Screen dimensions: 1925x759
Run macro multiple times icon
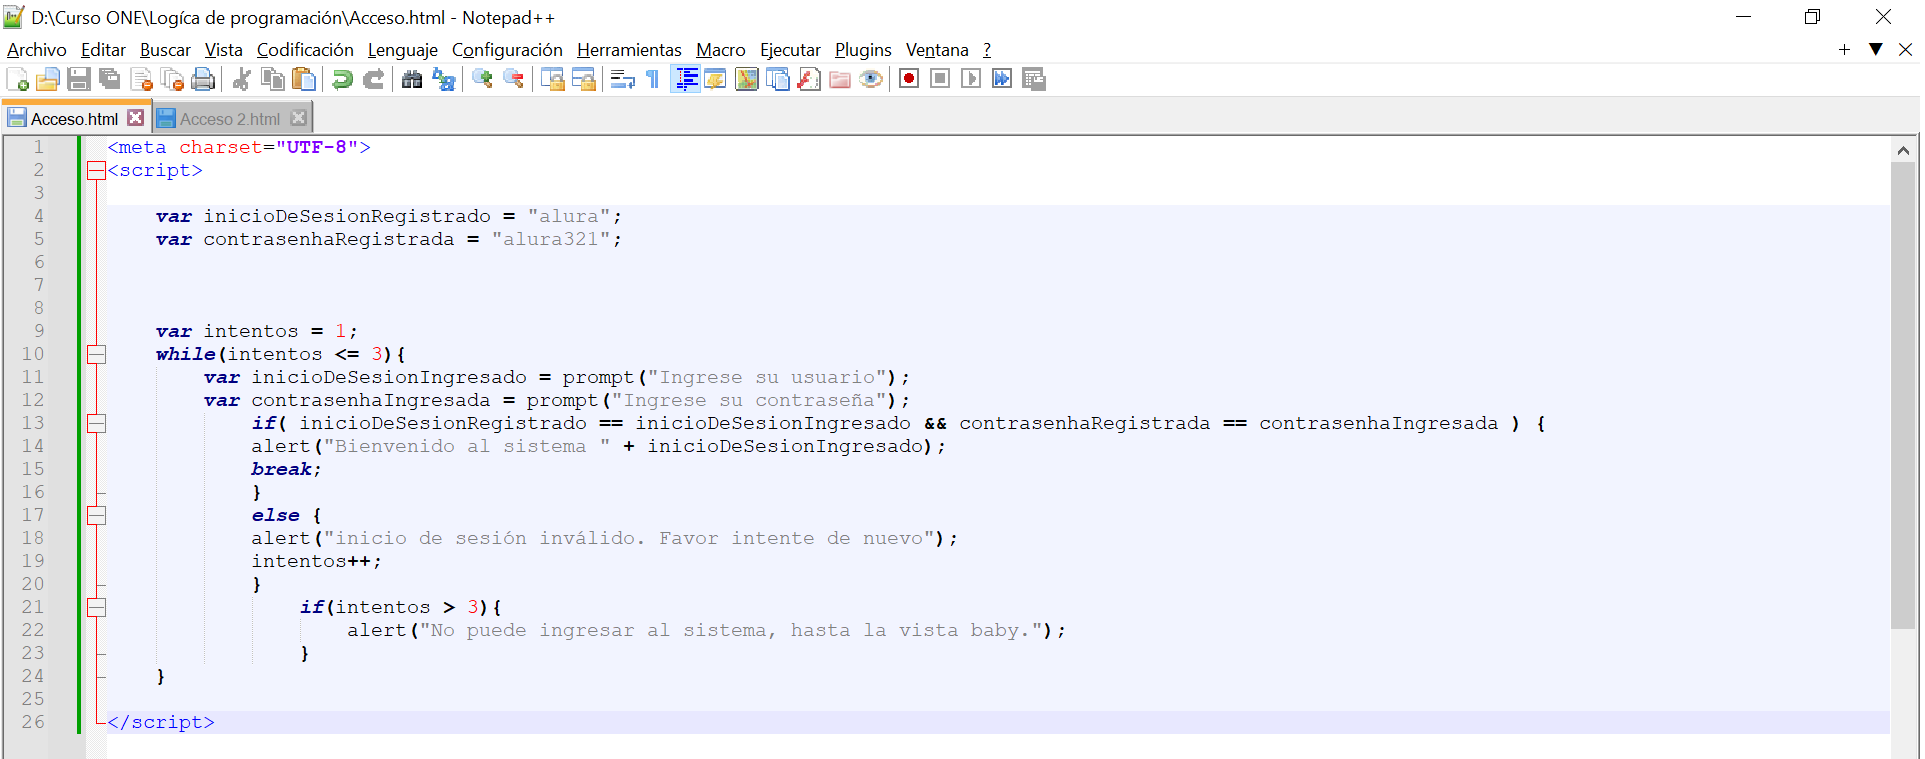tap(1002, 79)
